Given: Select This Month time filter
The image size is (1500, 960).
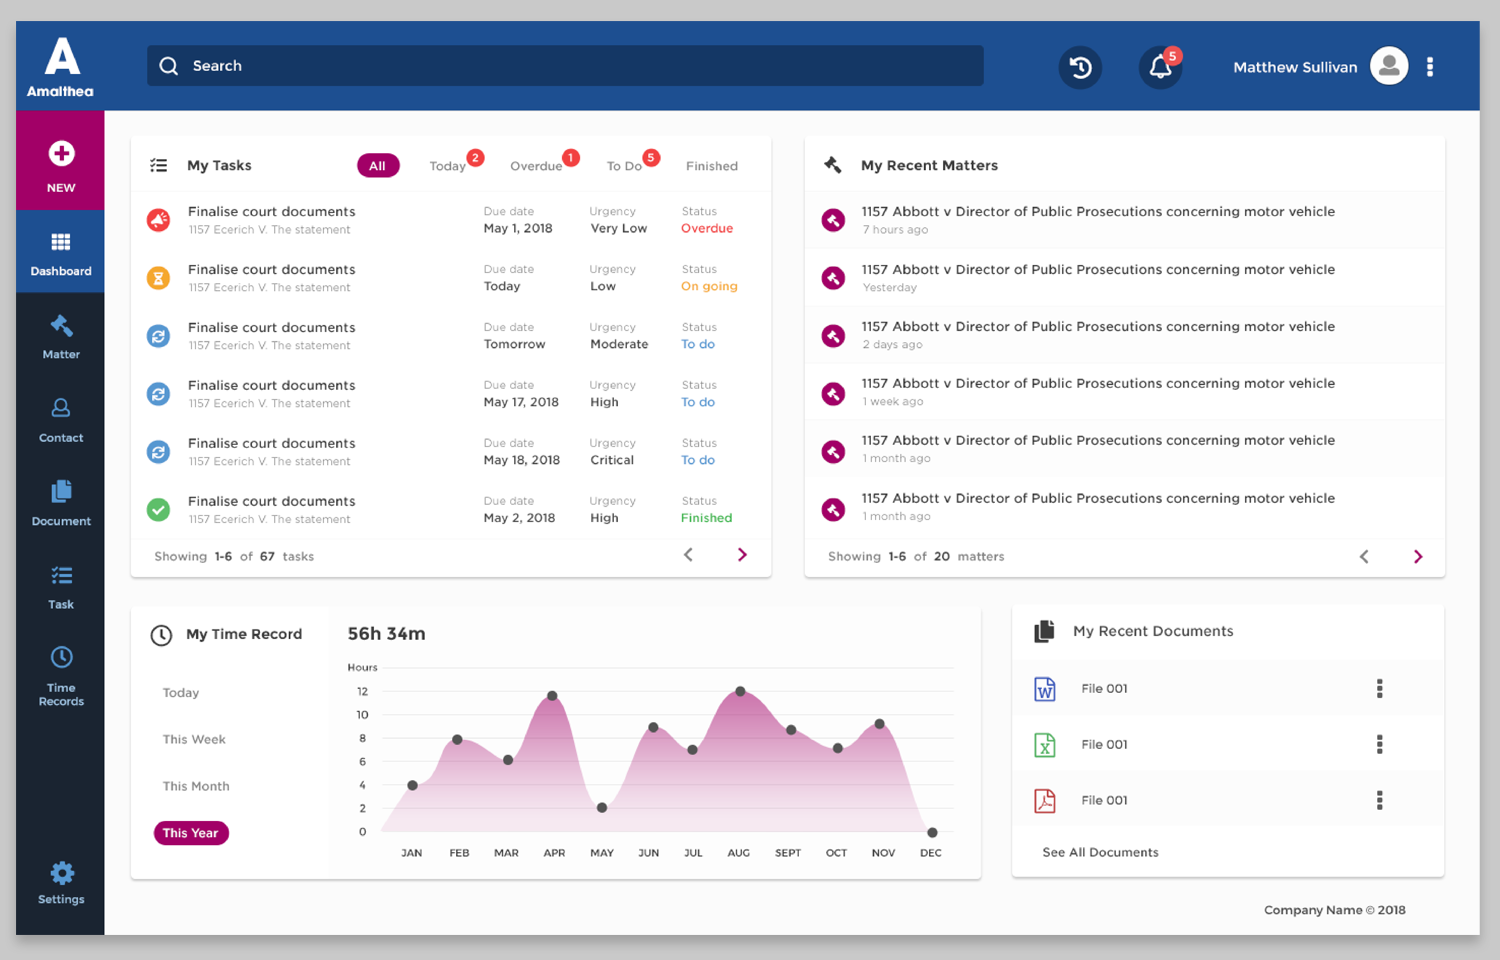Looking at the screenshot, I should pyautogui.click(x=196, y=786).
